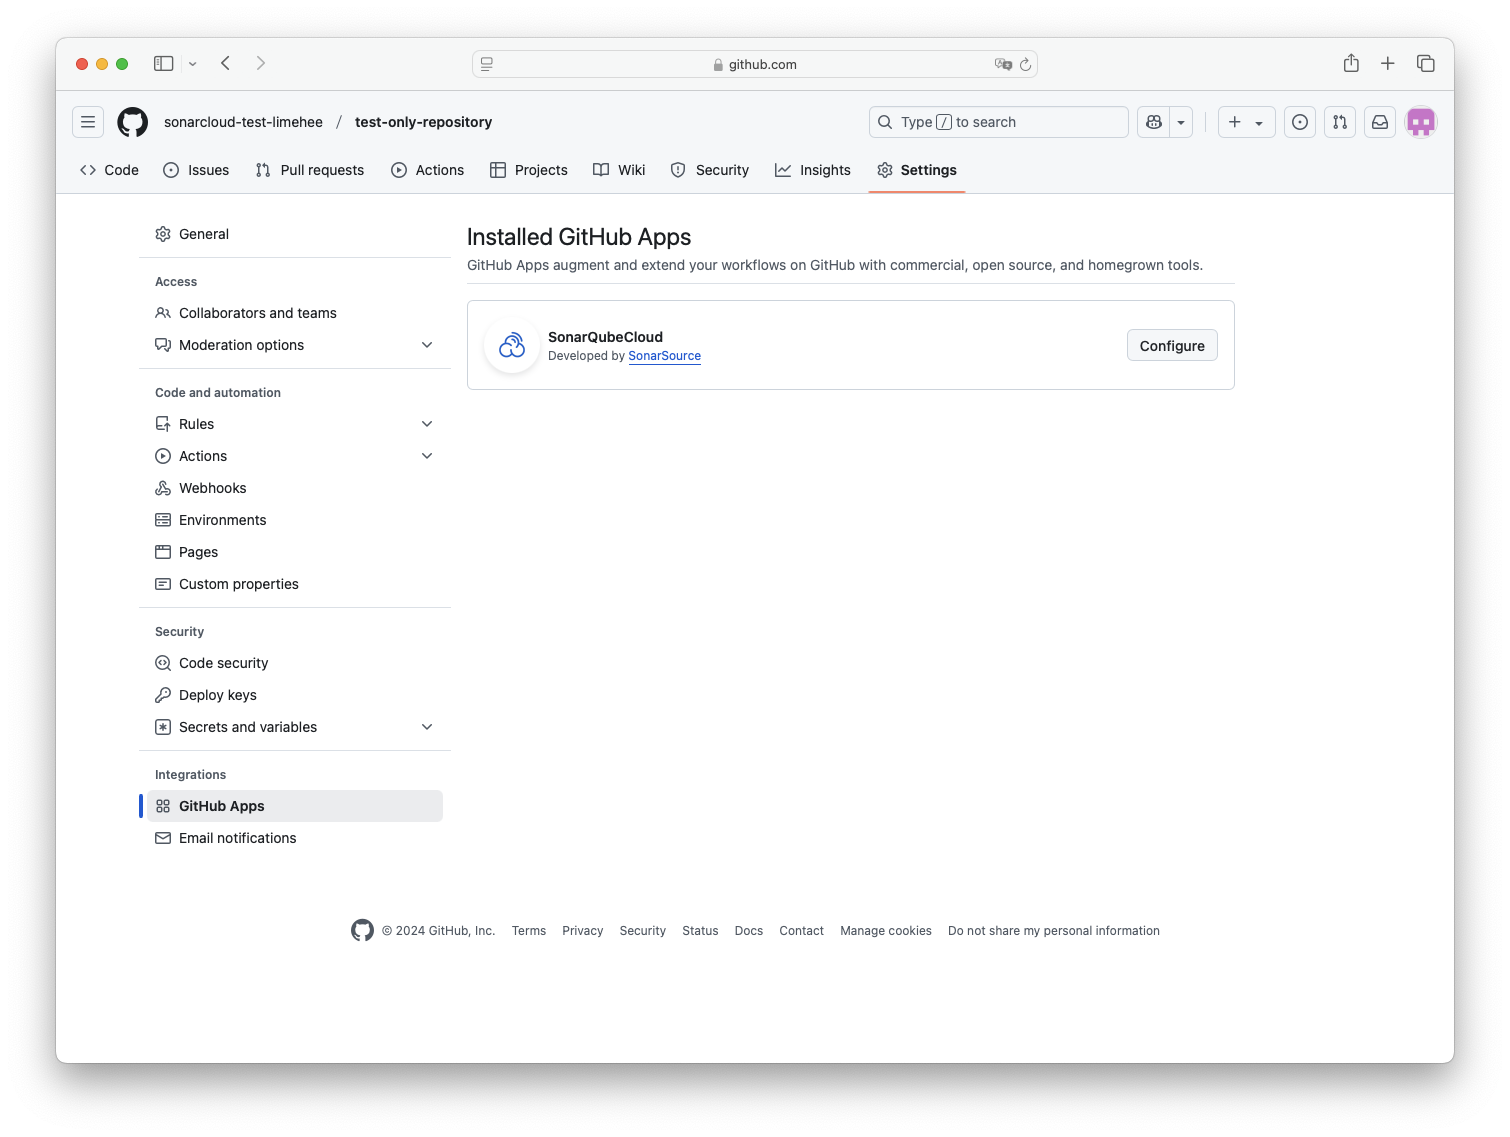Expand the sidebar Actions section chevron
The image size is (1510, 1137).
point(427,456)
